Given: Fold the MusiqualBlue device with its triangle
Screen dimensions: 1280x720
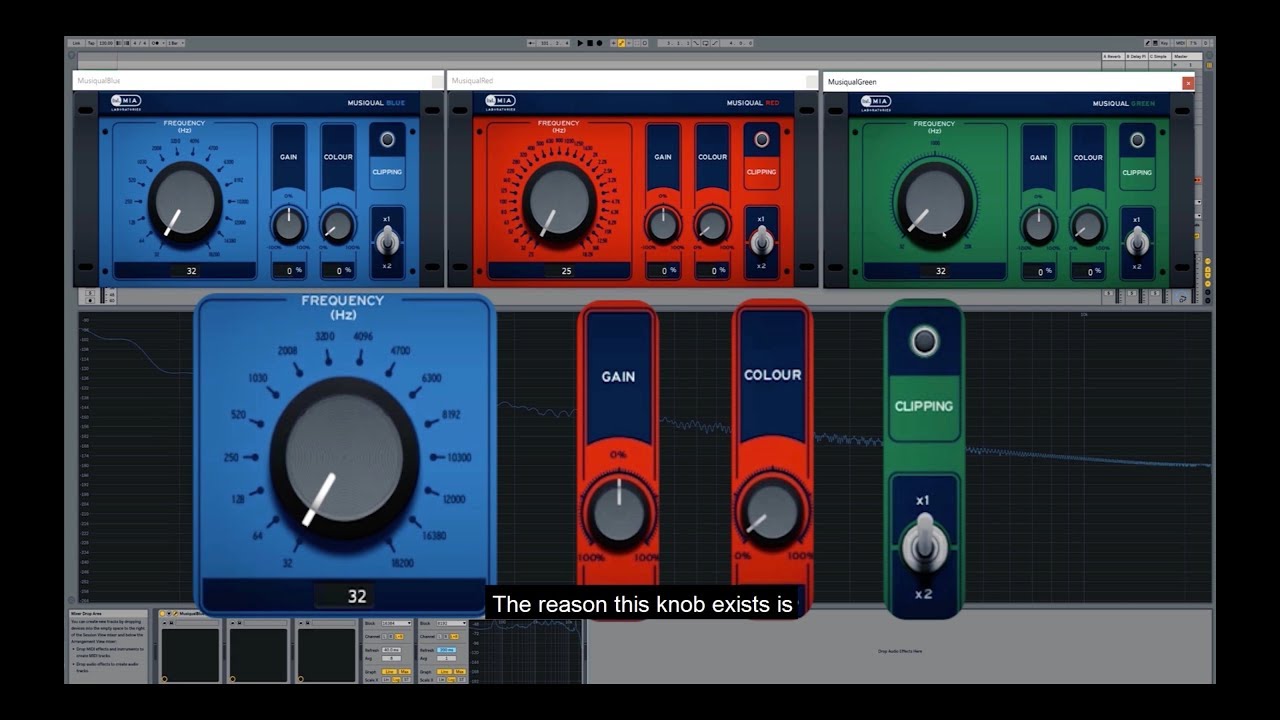Looking at the screenshot, I should [x=169, y=613].
